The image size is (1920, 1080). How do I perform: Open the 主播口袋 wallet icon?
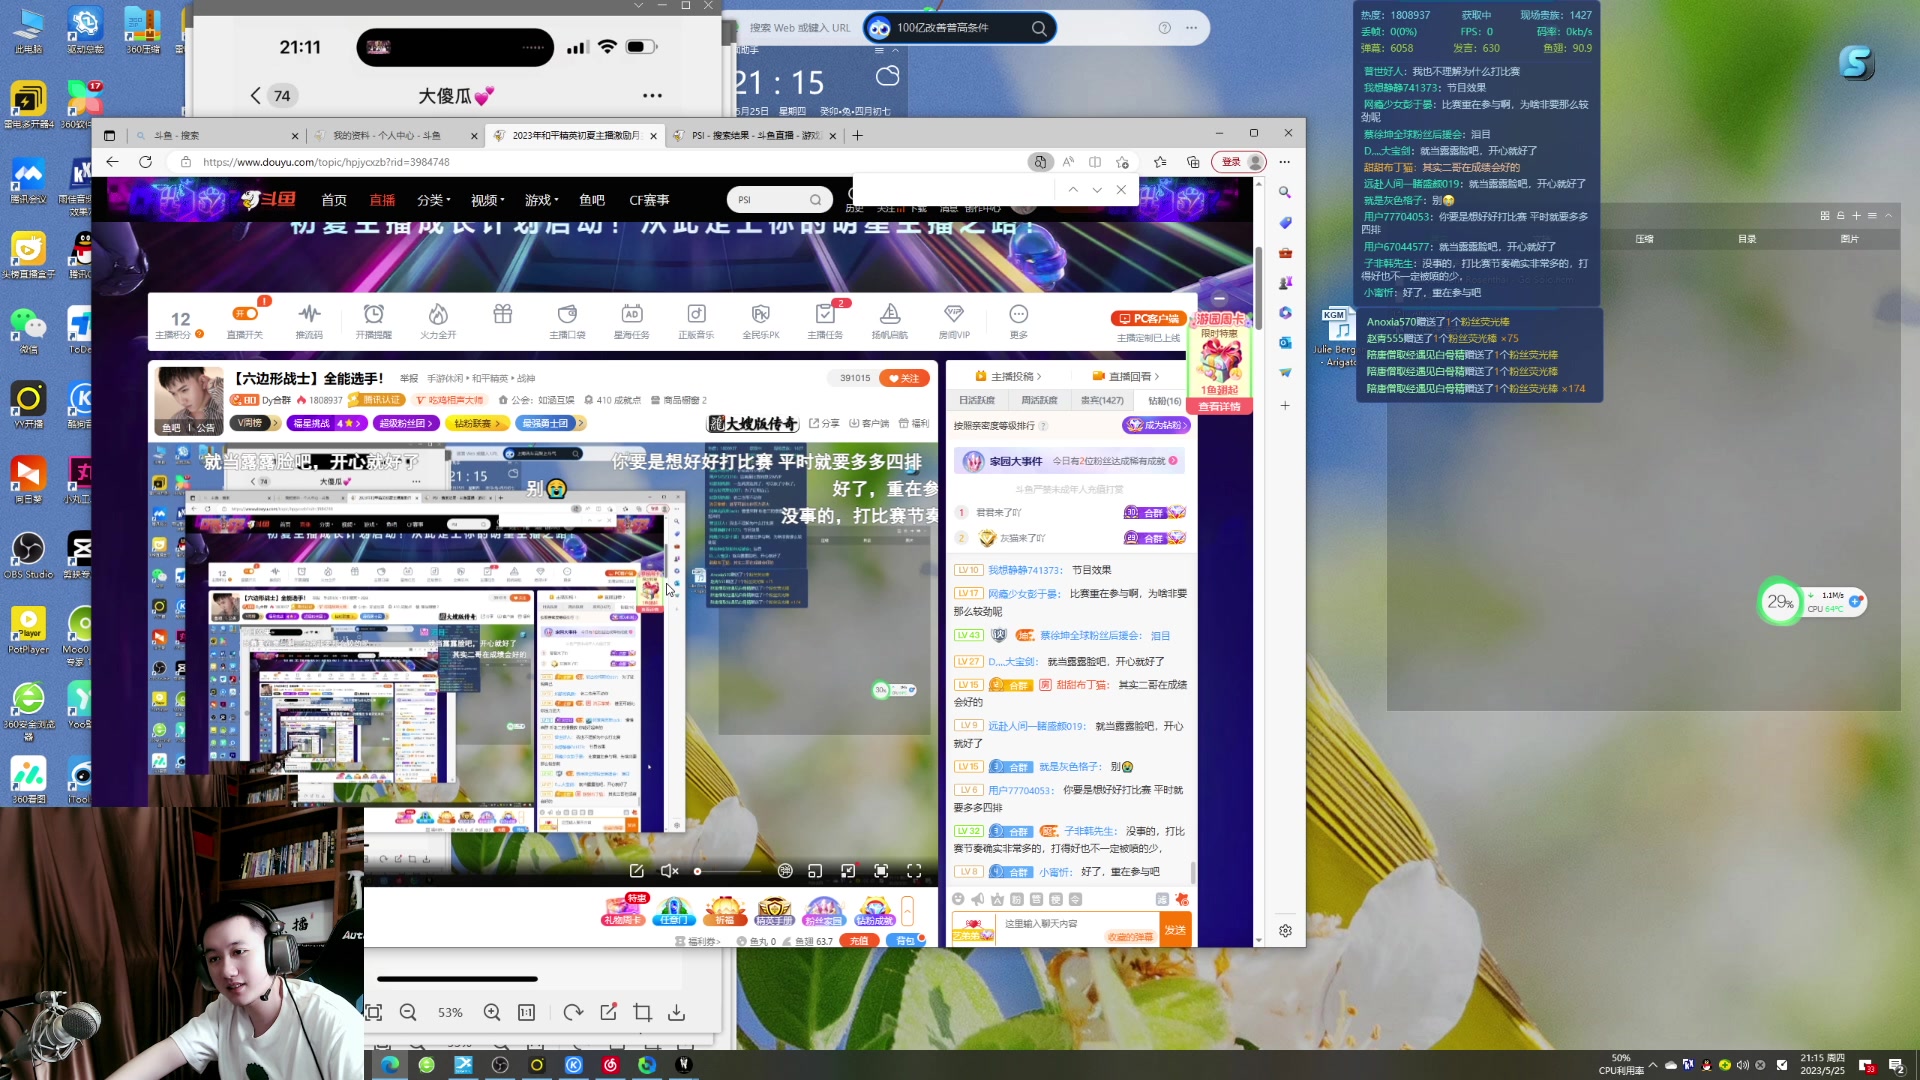pyautogui.click(x=567, y=314)
